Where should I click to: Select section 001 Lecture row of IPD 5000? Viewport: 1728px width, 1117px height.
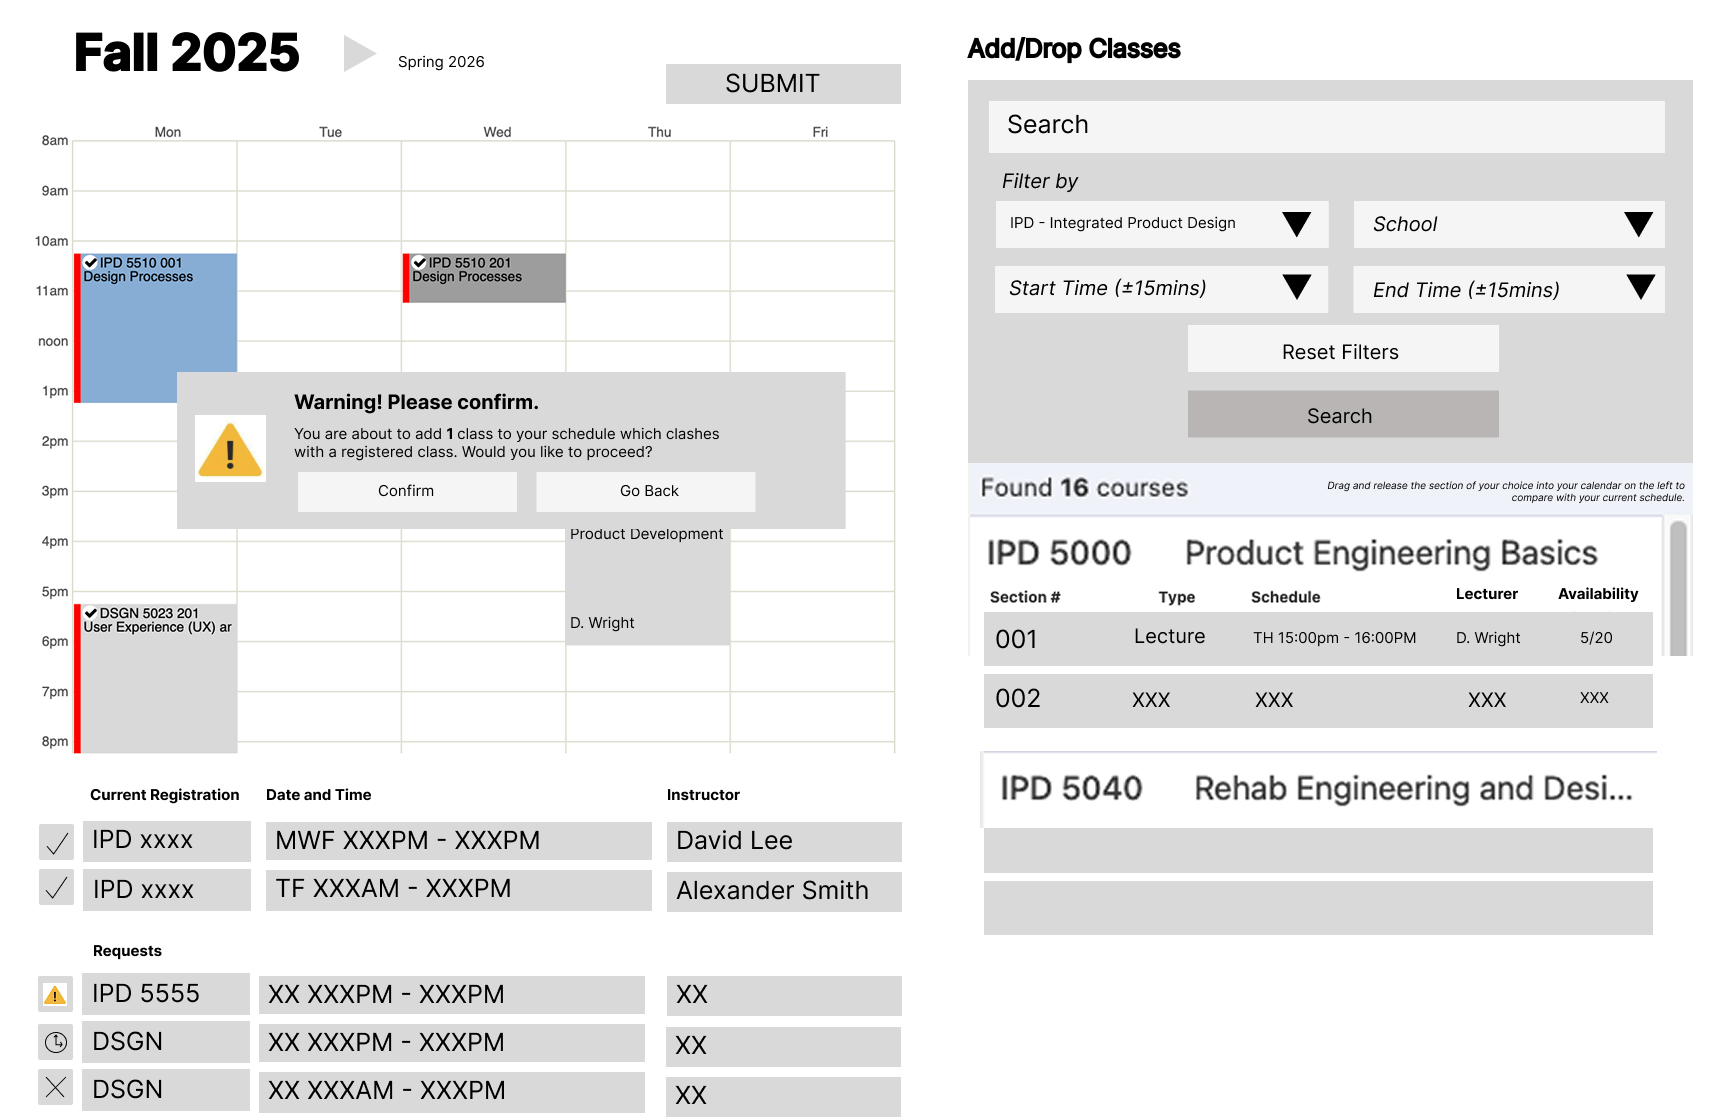point(1317,638)
